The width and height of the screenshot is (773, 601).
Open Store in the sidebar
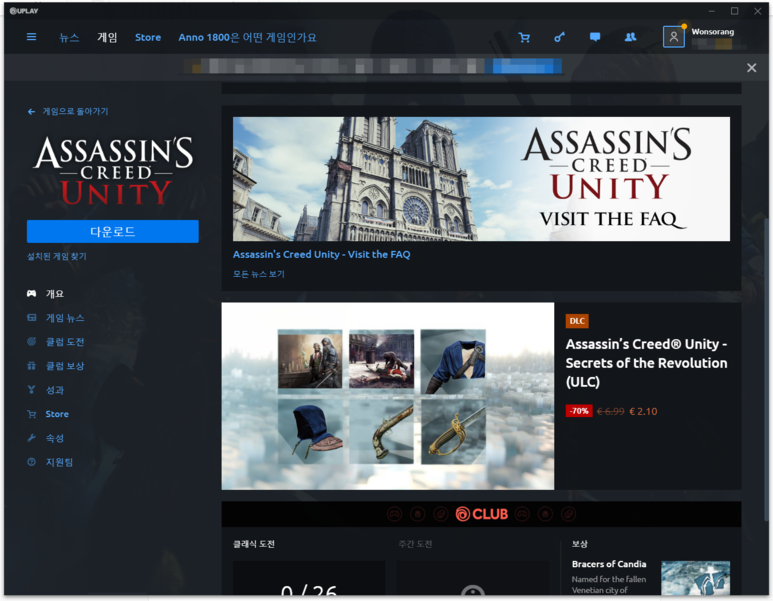click(x=57, y=414)
